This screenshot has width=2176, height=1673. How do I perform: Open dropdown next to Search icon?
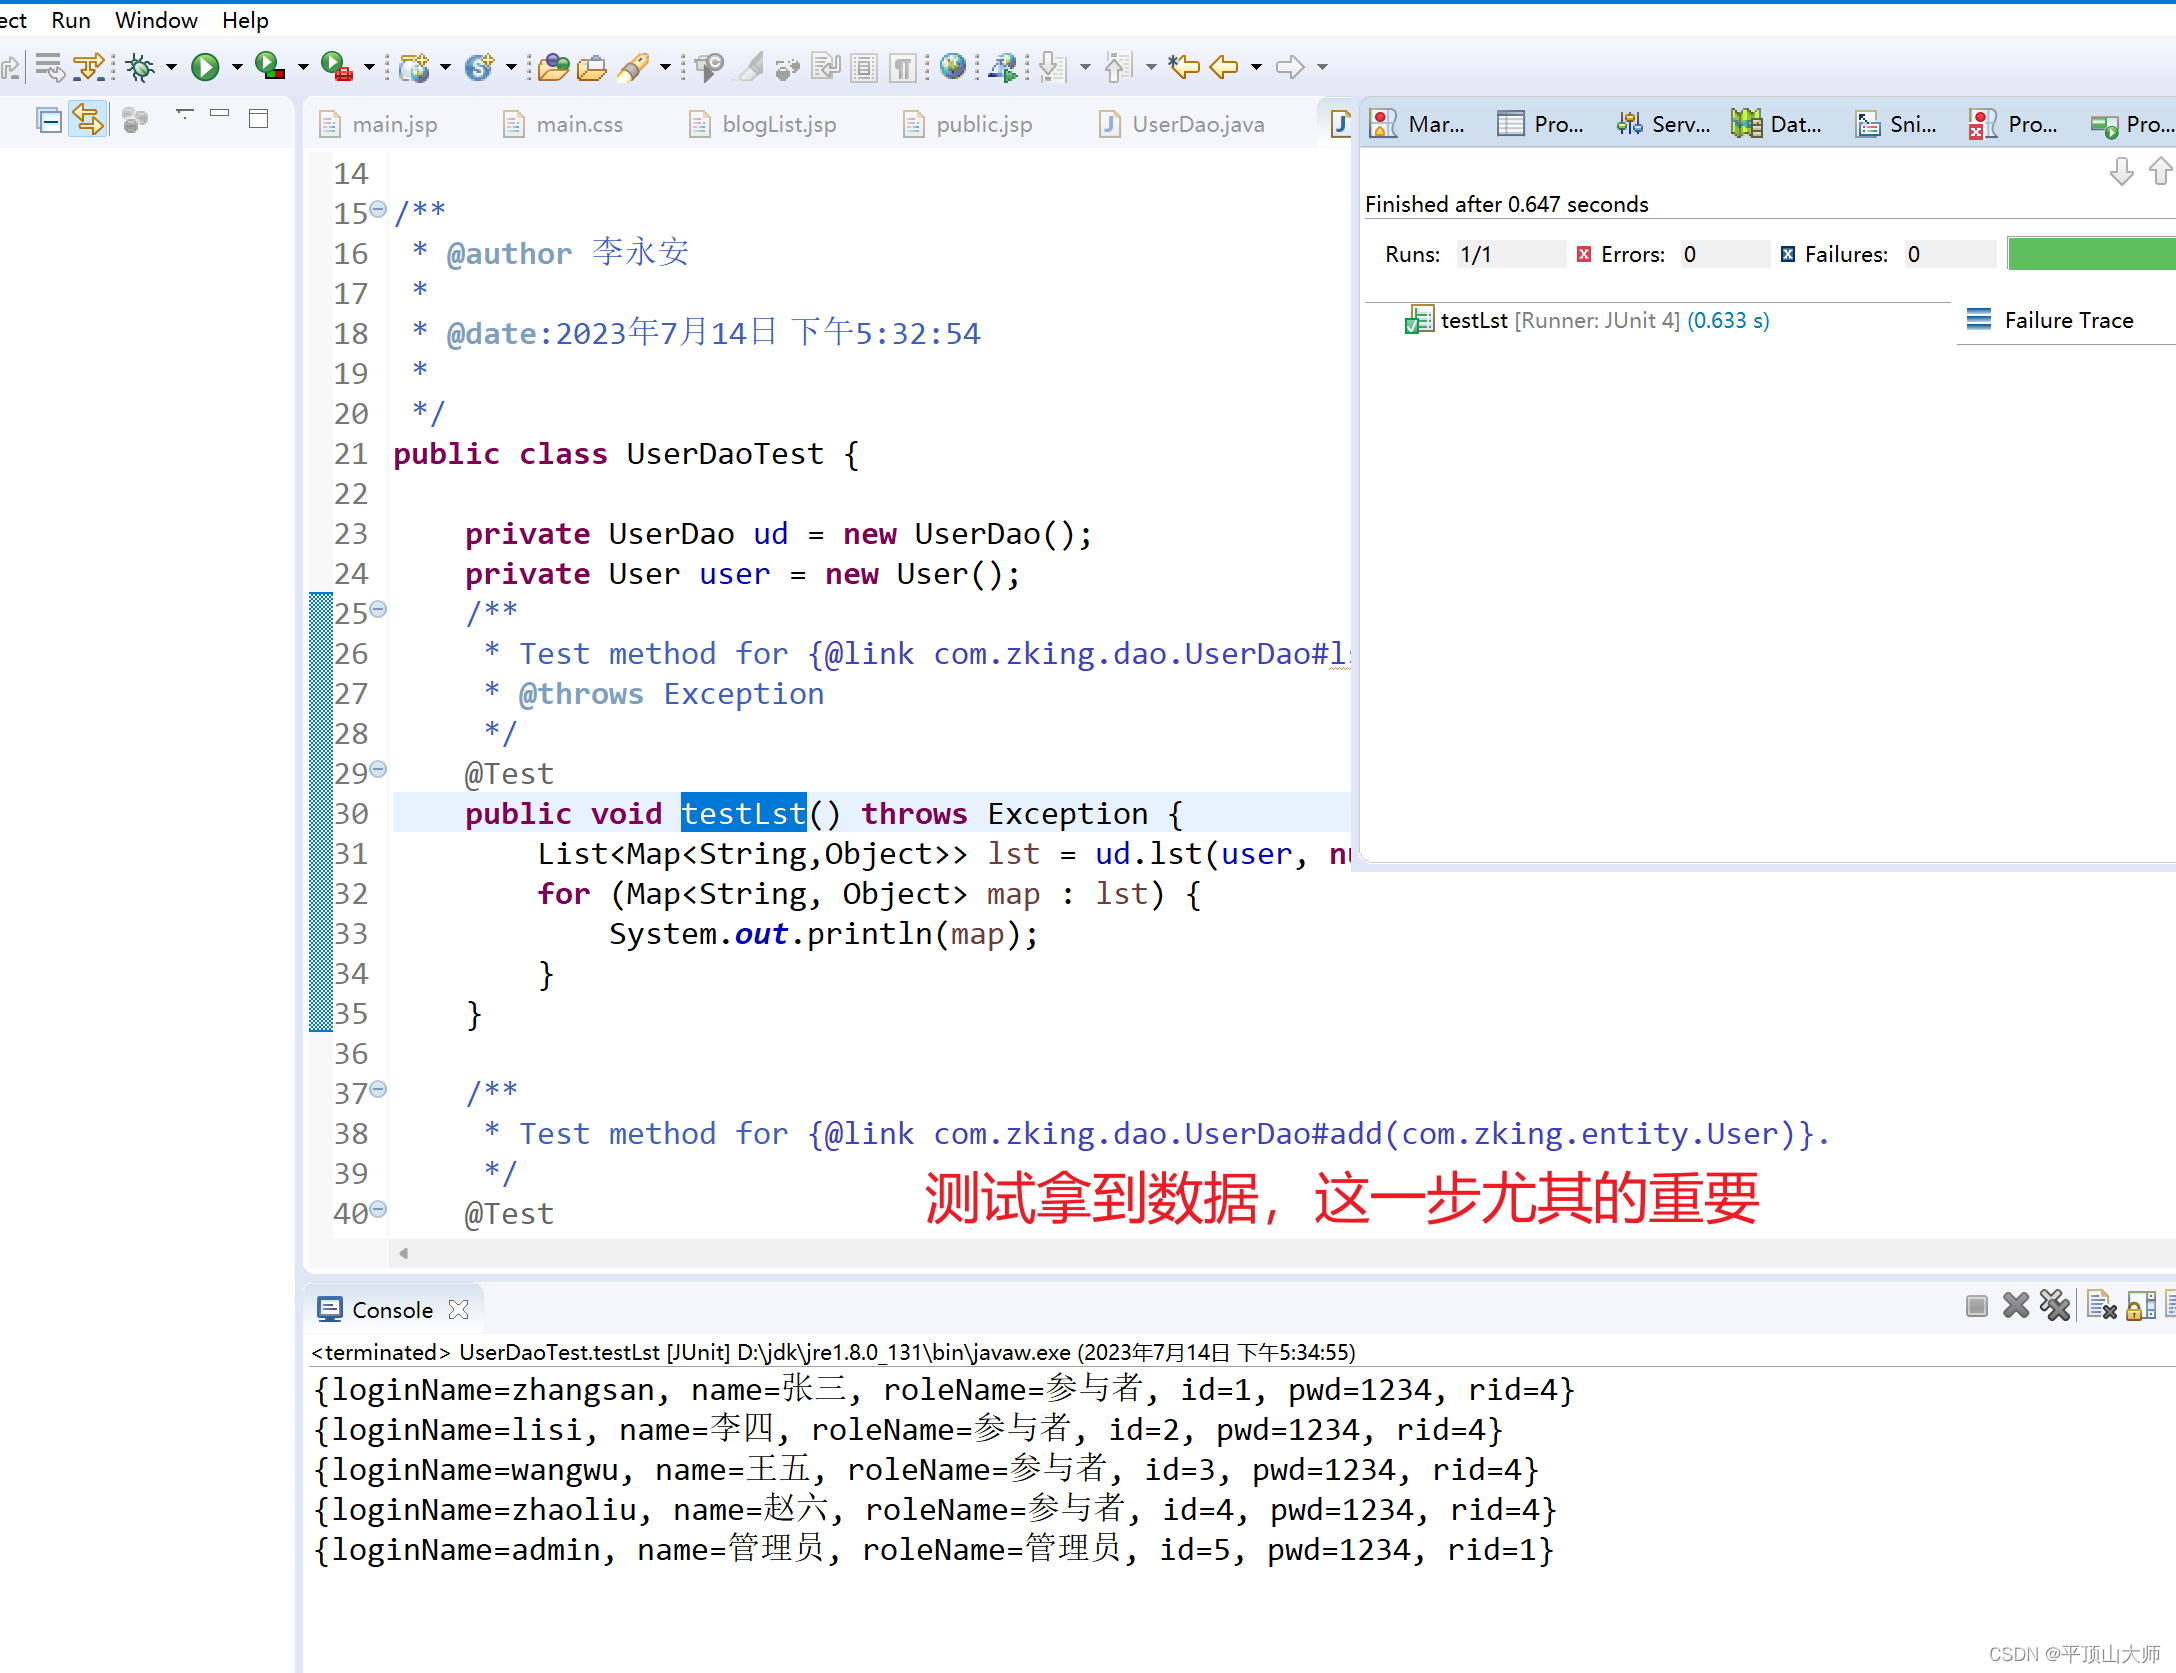(665, 68)
